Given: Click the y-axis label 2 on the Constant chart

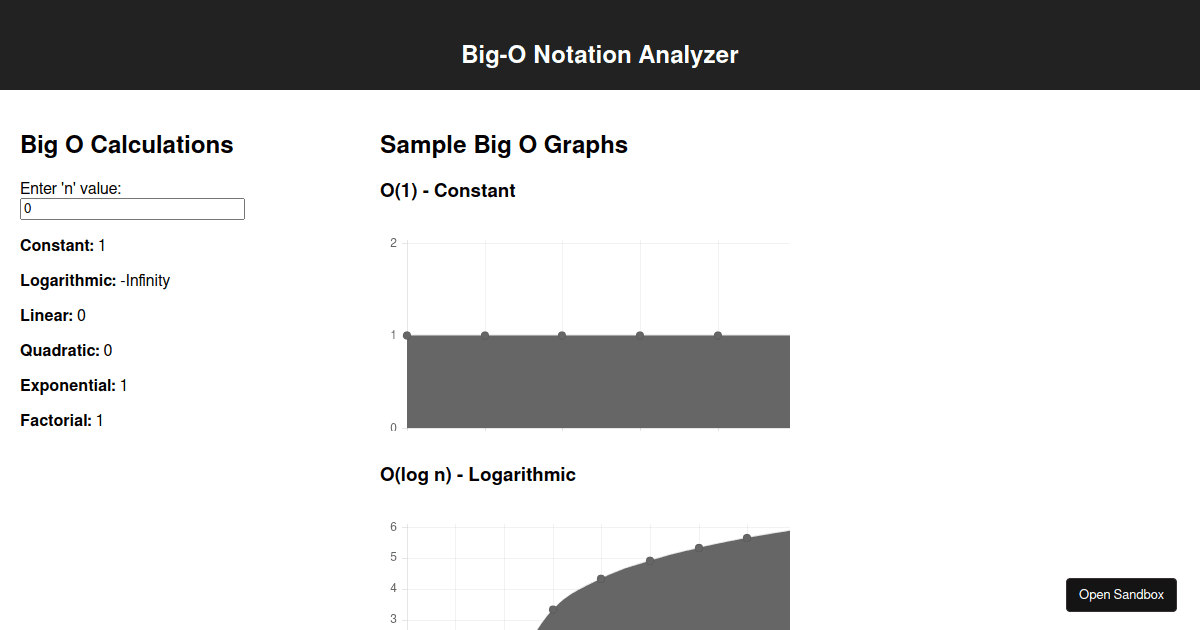Looking at the screenshot, I should [x=393, y=242].
